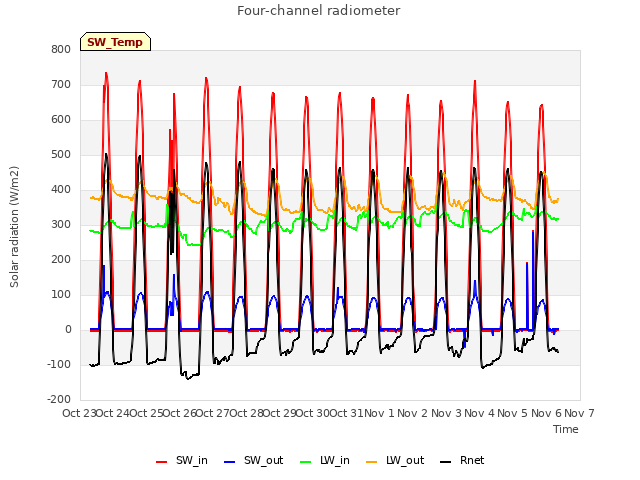640x480 pixels.
Task: Click the SW_Temp label box
Action: 116,42
